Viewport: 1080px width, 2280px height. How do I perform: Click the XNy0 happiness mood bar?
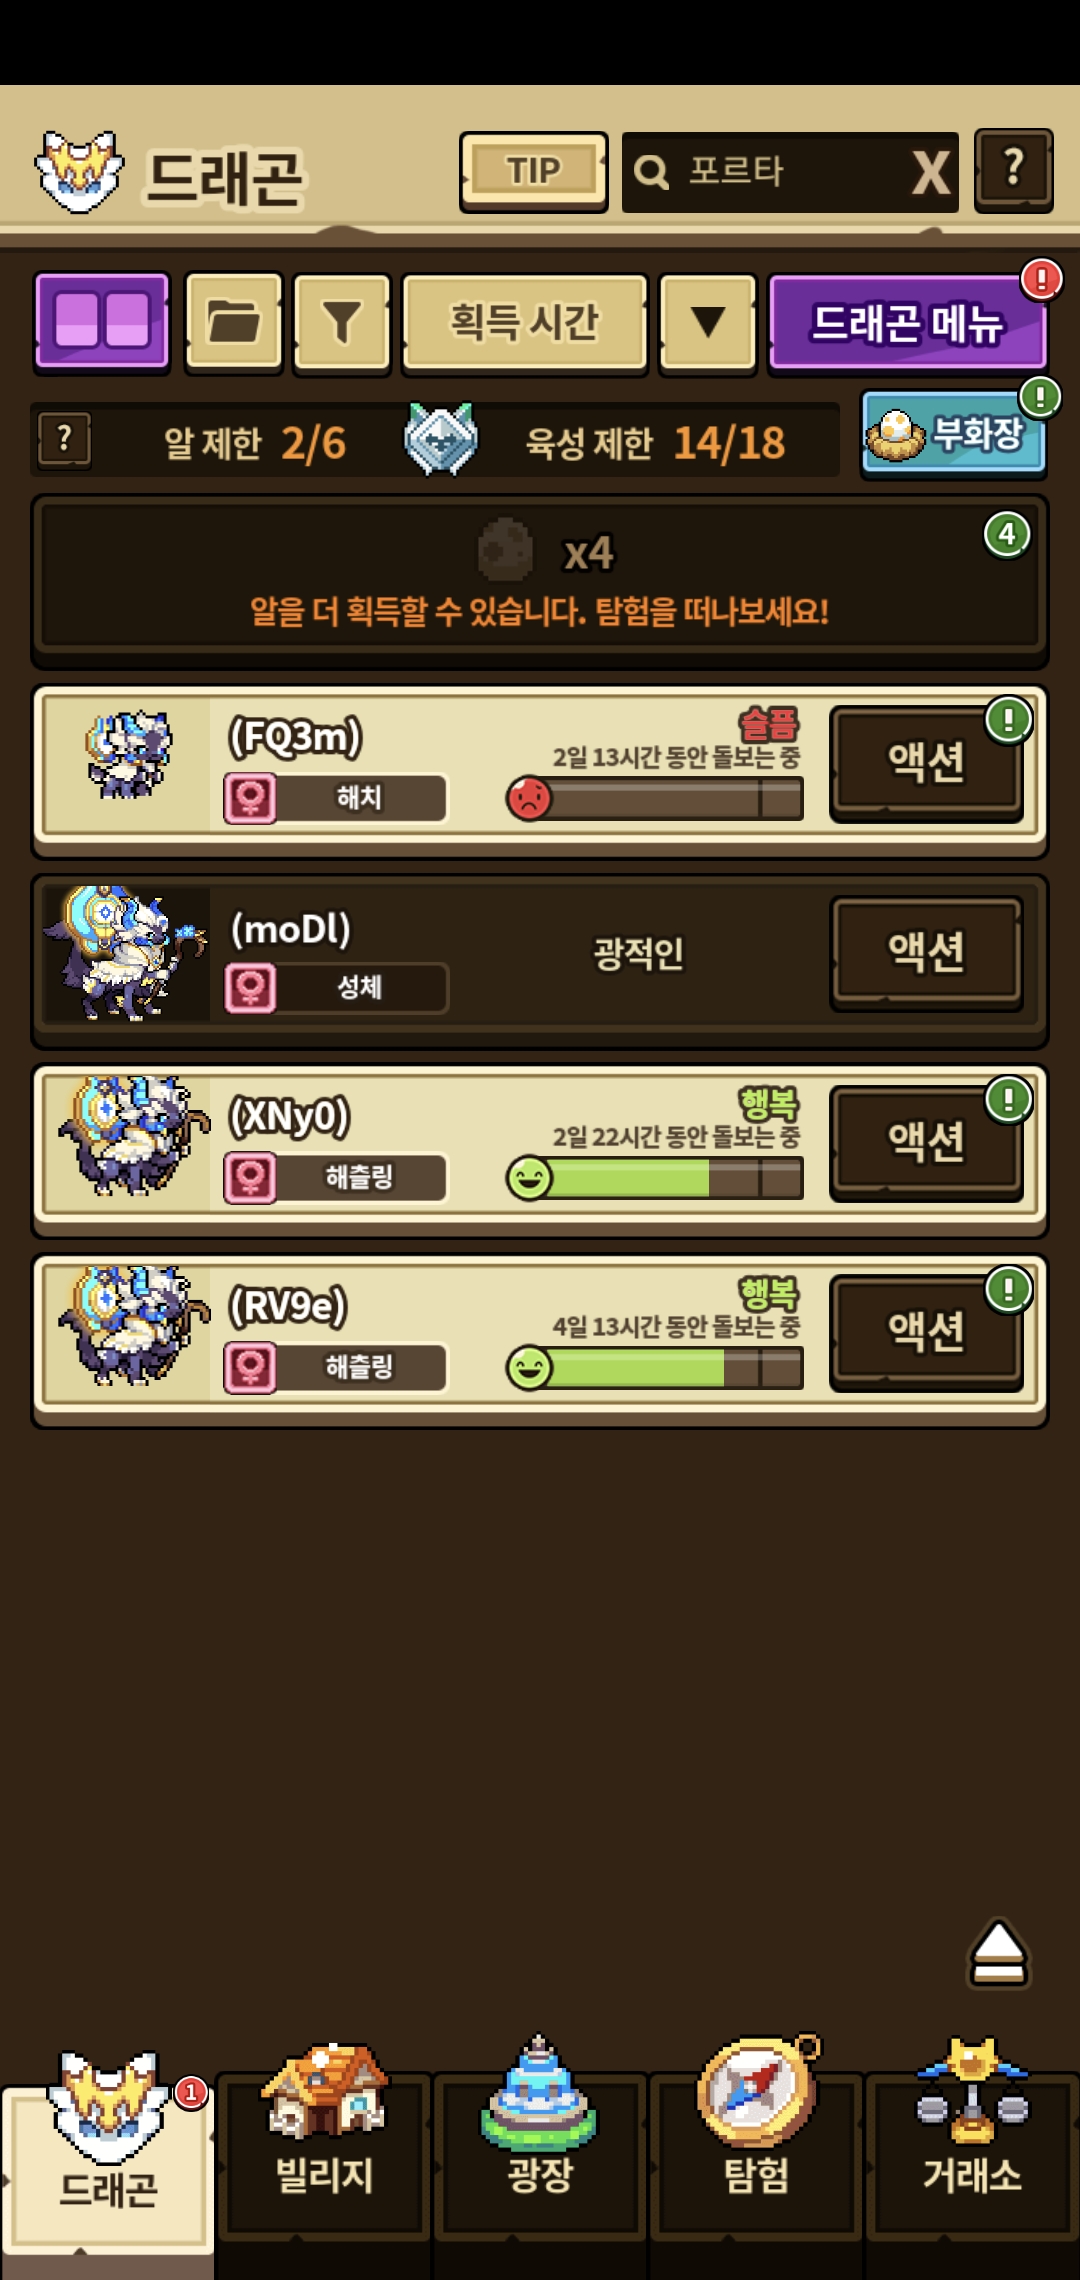point(655,1178)
